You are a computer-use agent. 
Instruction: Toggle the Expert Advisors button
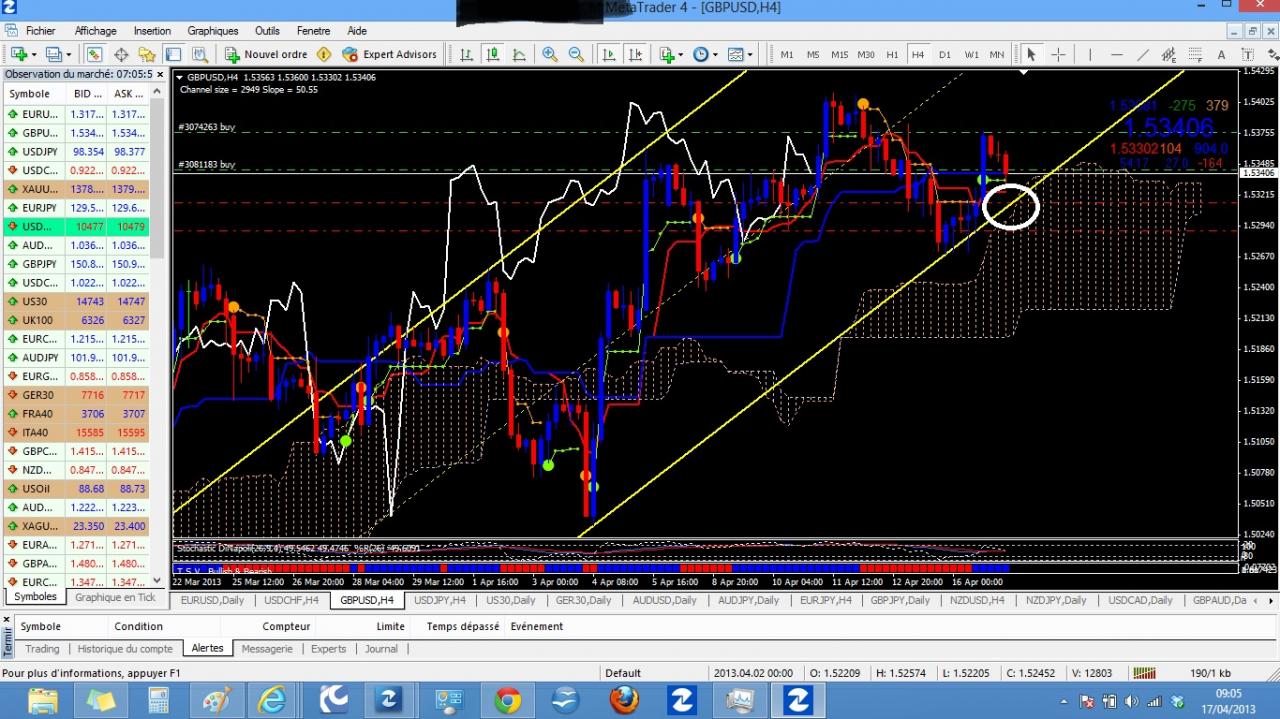(389, 54)
